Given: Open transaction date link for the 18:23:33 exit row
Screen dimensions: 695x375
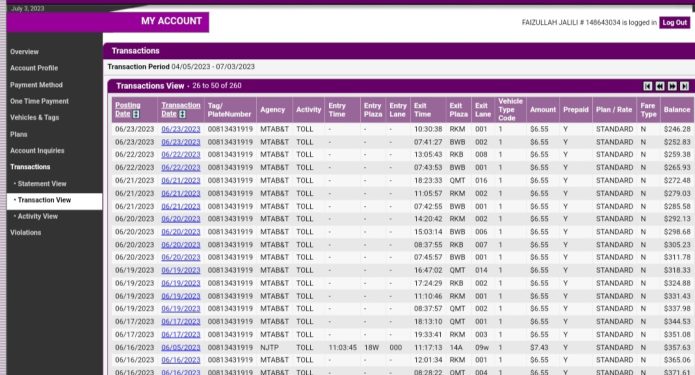Looking at the screenshot, I should click(x=181, y=180).
